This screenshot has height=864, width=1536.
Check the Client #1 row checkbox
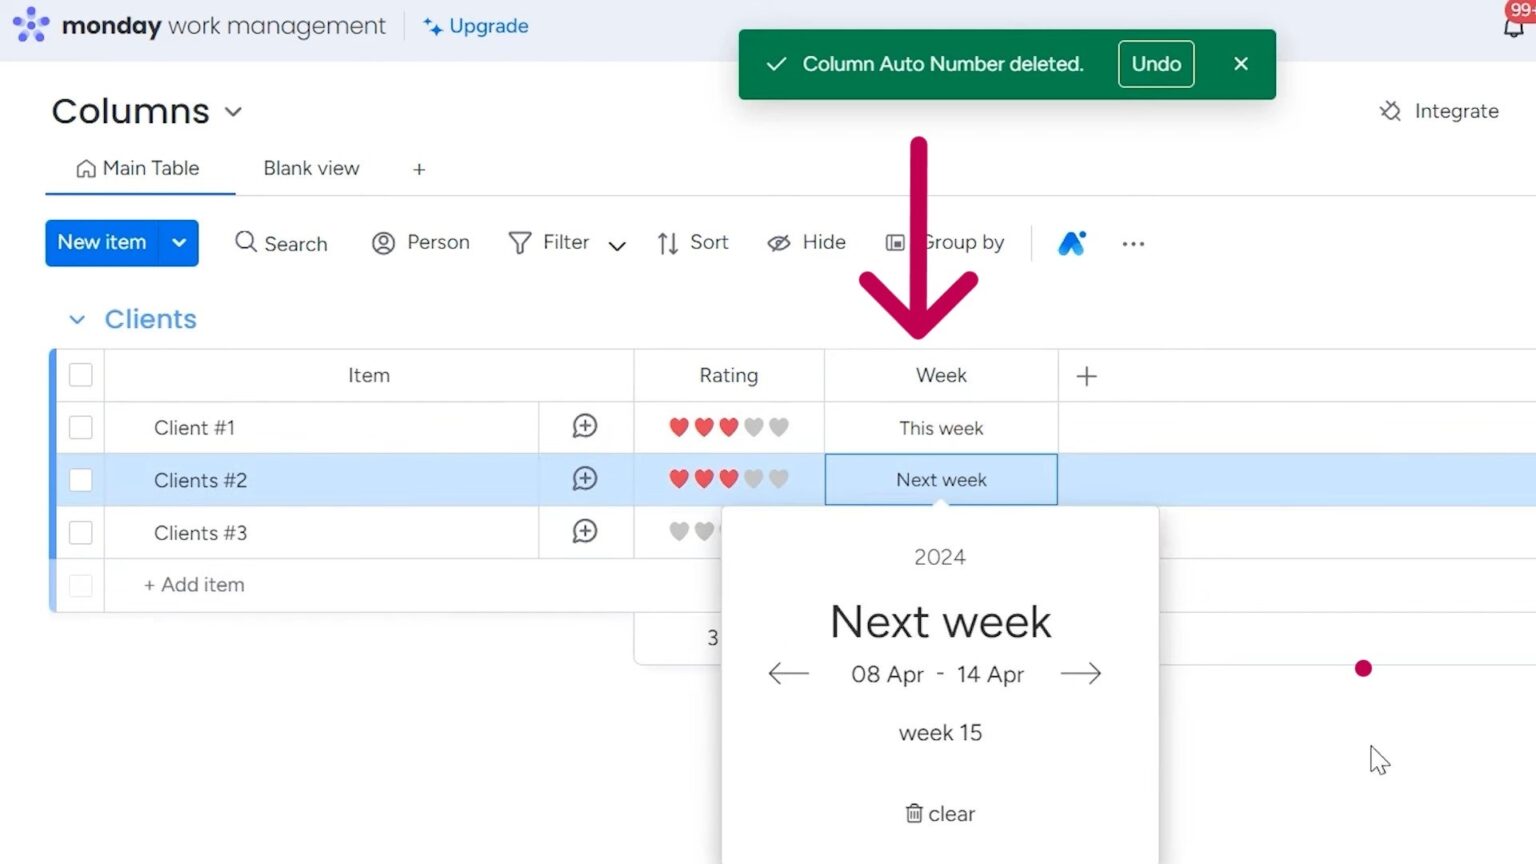tap(81, 428)
